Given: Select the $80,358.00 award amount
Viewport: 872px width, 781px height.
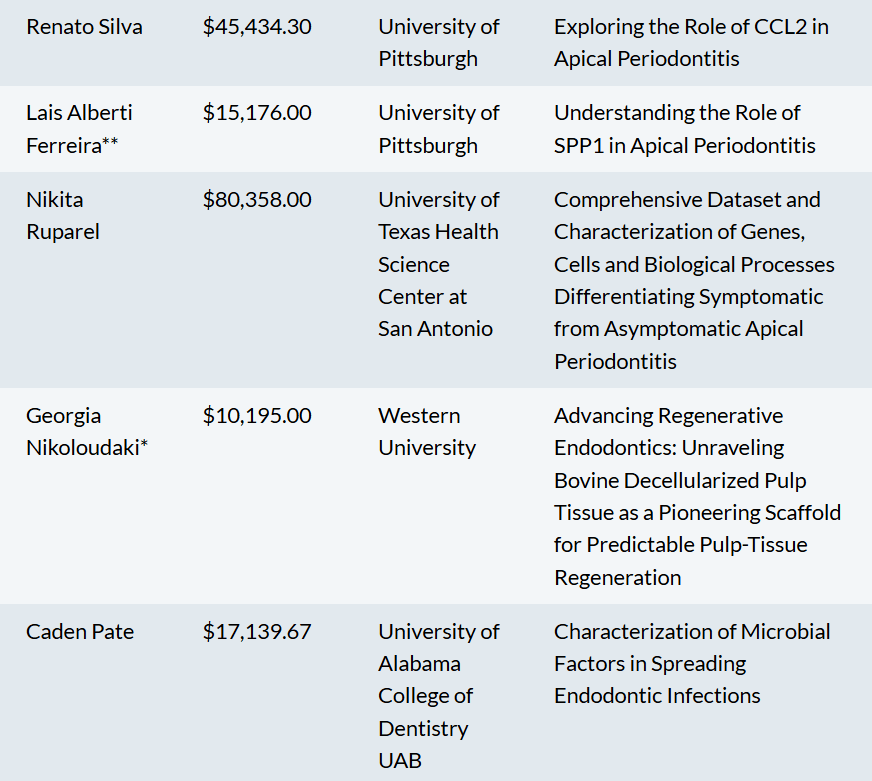Looking at the screenshot, I should [x=257, y=199].
